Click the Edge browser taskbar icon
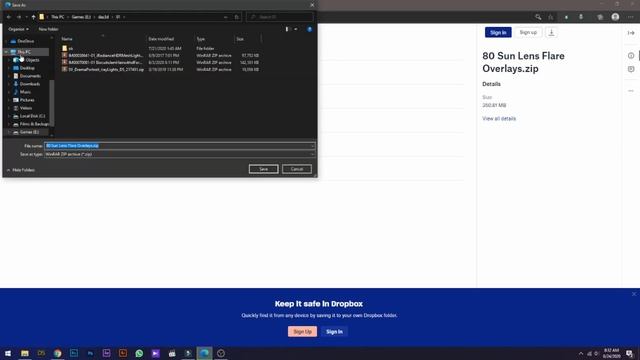640x360 pixels. pos(204,353)
